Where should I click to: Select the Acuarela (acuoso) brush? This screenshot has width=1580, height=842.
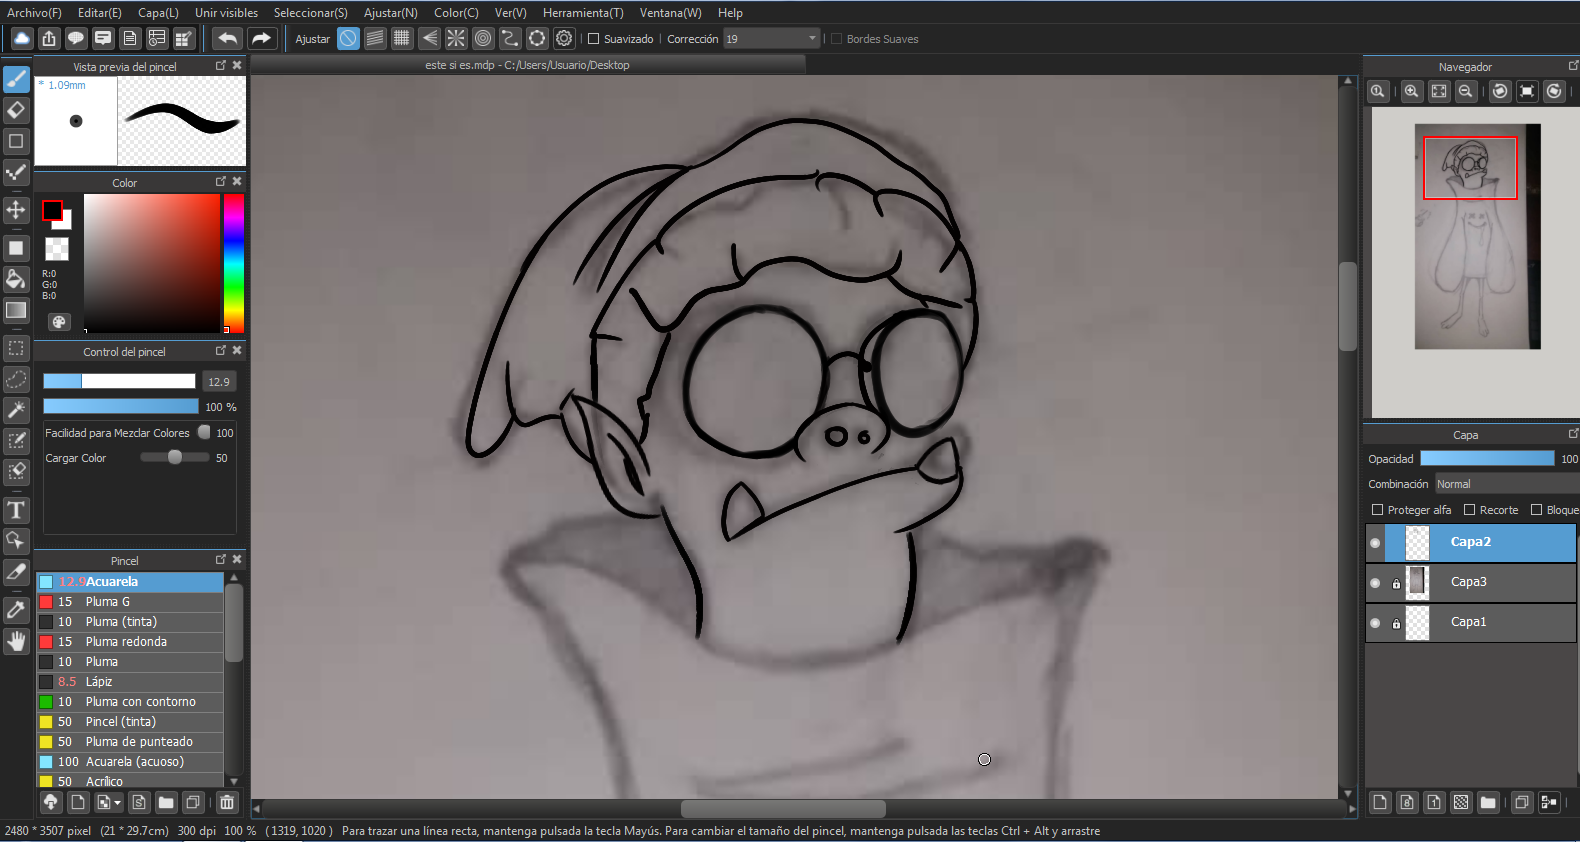pos(130,762)
